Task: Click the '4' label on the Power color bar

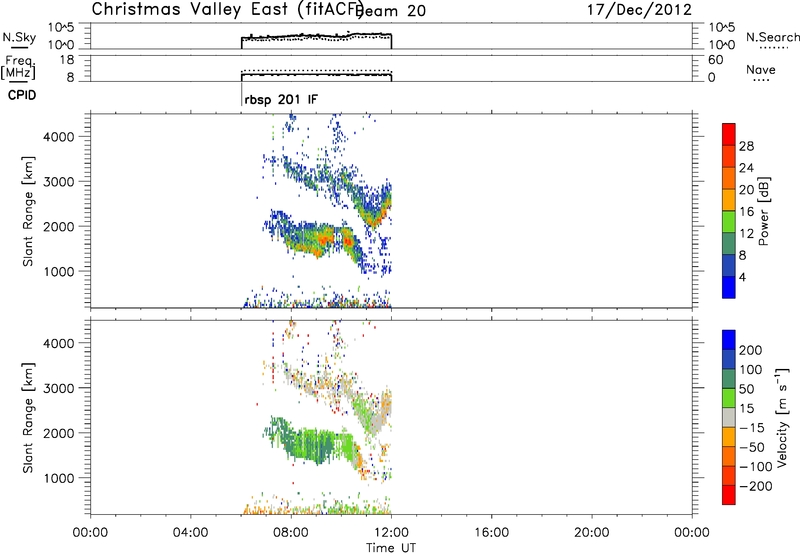Action: pyautogui.click(x=742, y=277)
